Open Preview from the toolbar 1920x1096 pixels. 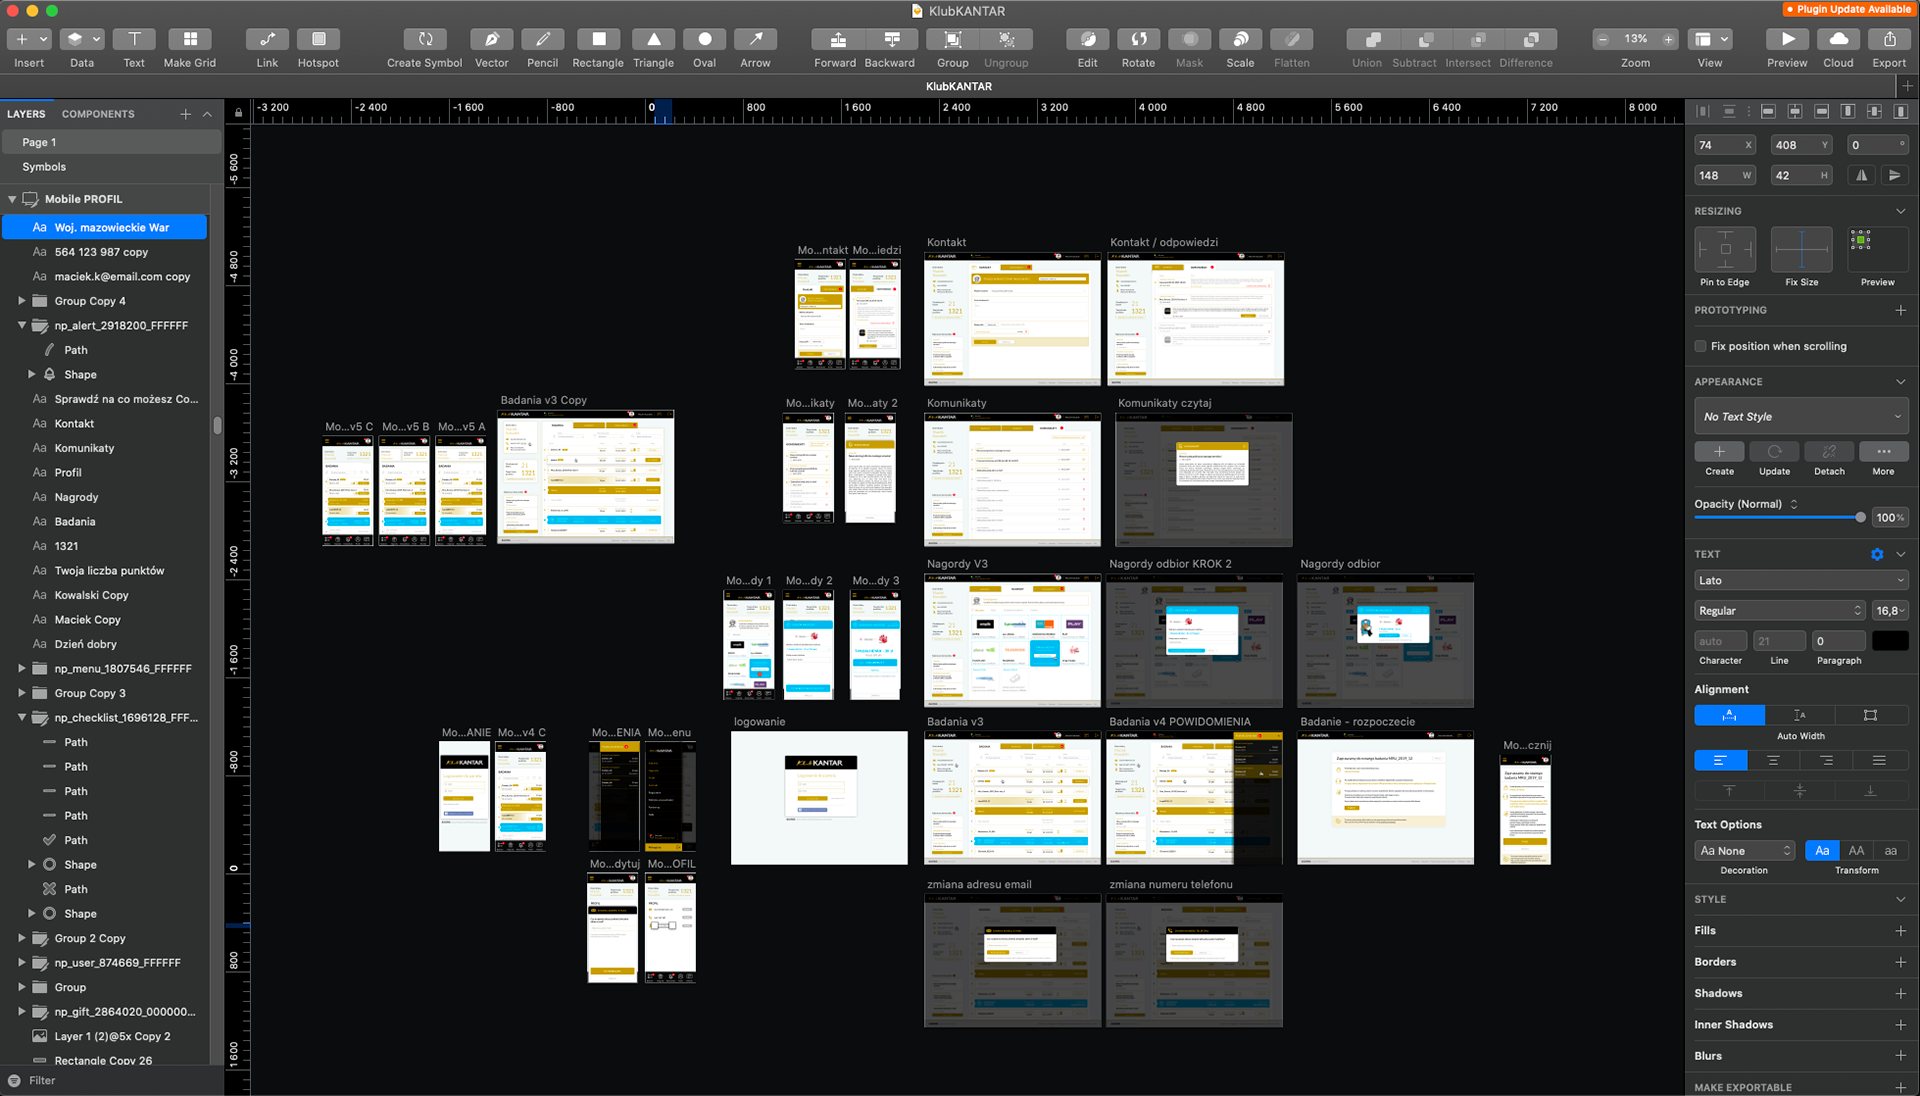click(x=1786, y=40)
